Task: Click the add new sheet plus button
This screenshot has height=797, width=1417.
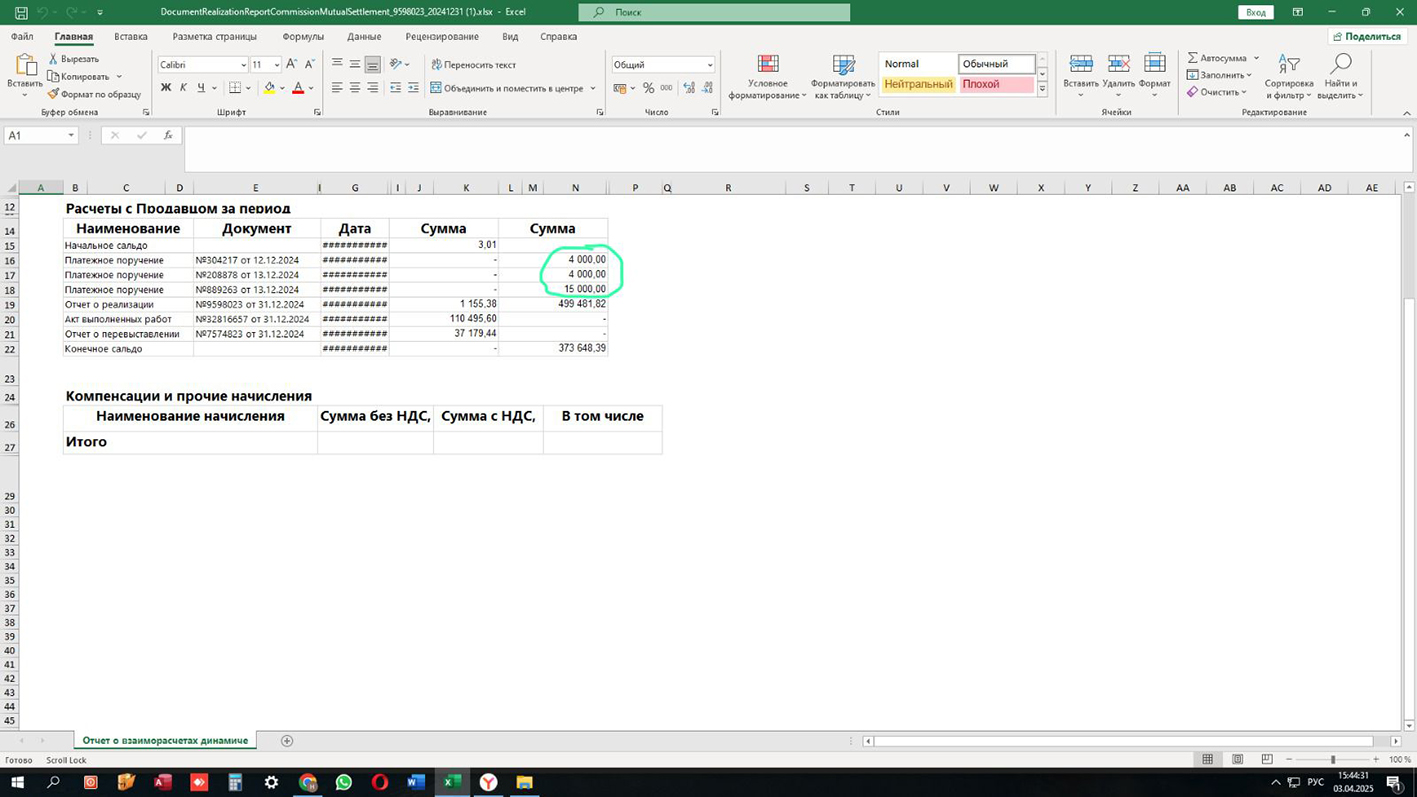Action: (x=287, y=741)
